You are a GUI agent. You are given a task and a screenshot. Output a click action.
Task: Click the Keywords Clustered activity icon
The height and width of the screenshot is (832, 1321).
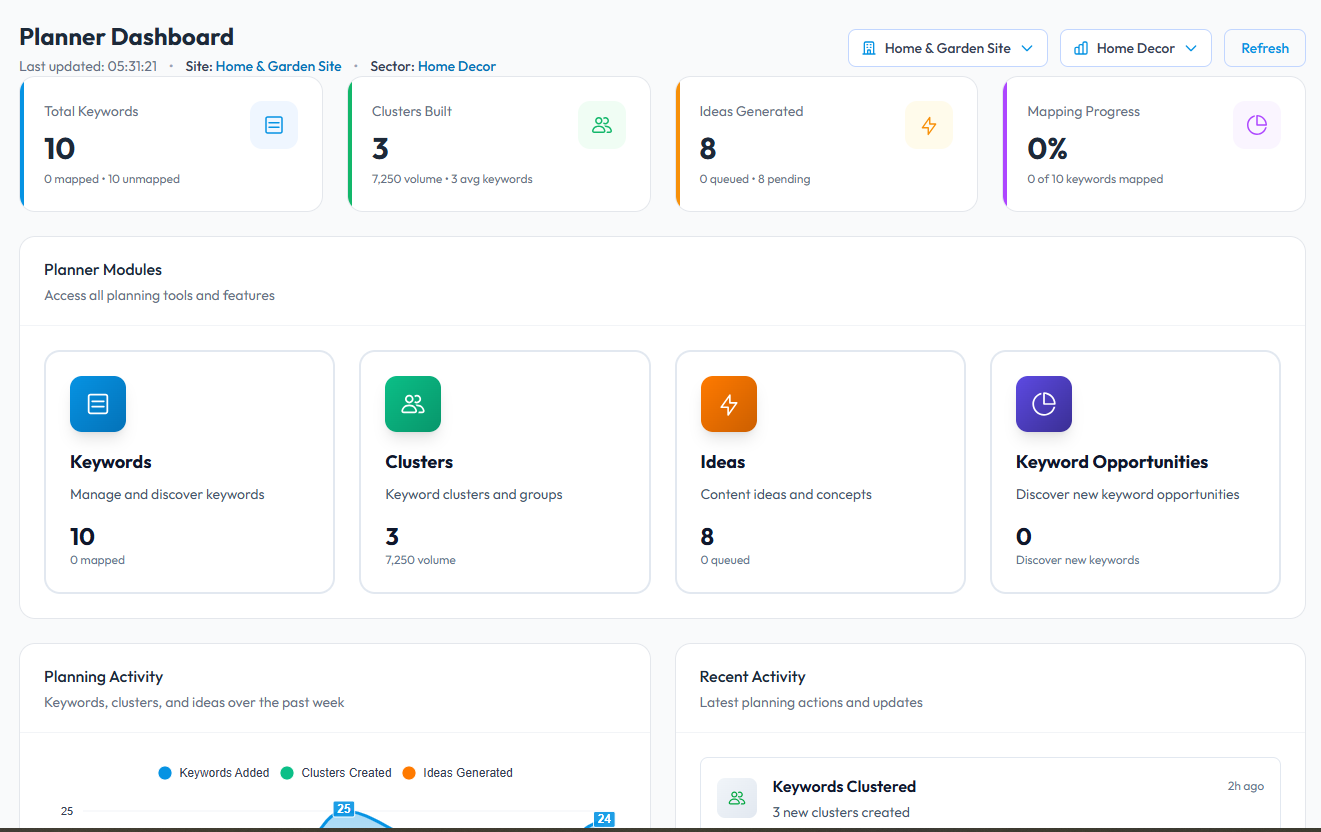click(737, 798)
